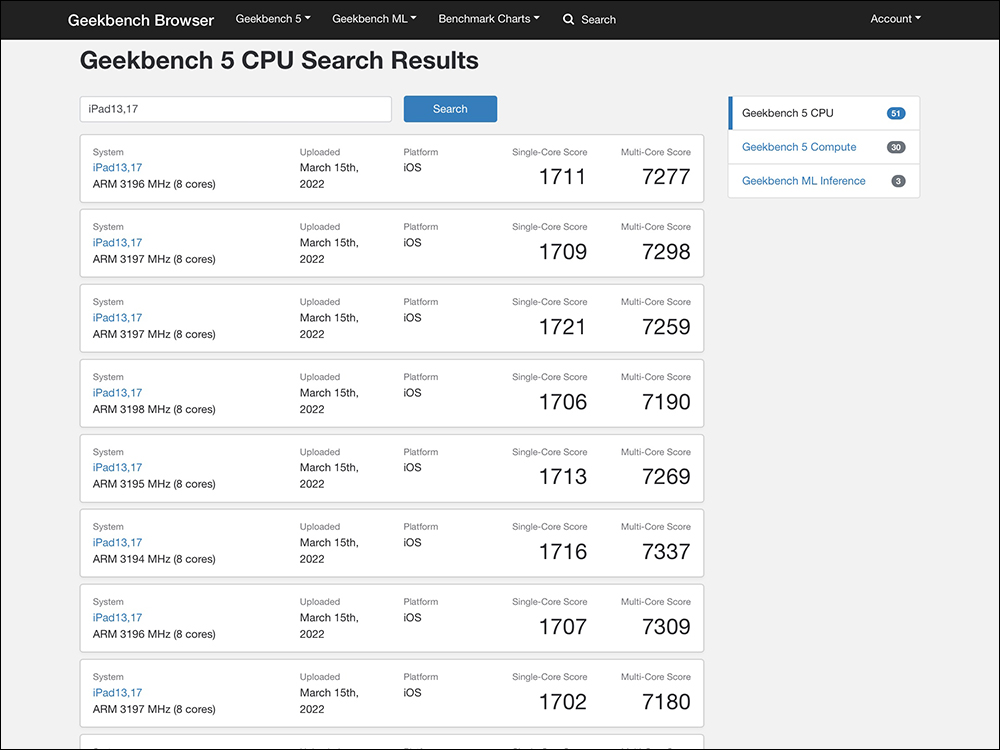This screenshot has height=750, width=1000.
Task: Switch to Geekbench 5 Compute results
Action: pyautogui.click(x=799, y=147)
